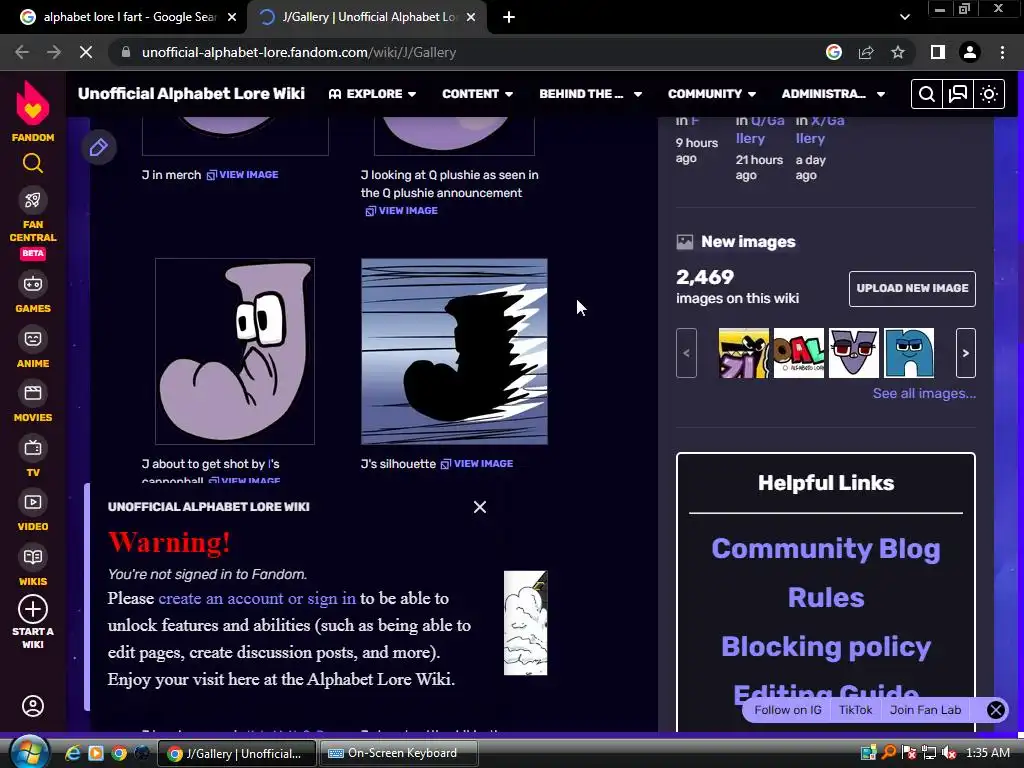The width and height of the screenshot is (1024, 768).
Task: Stop page loading in browser toolbar
Action: pos(86,52)
